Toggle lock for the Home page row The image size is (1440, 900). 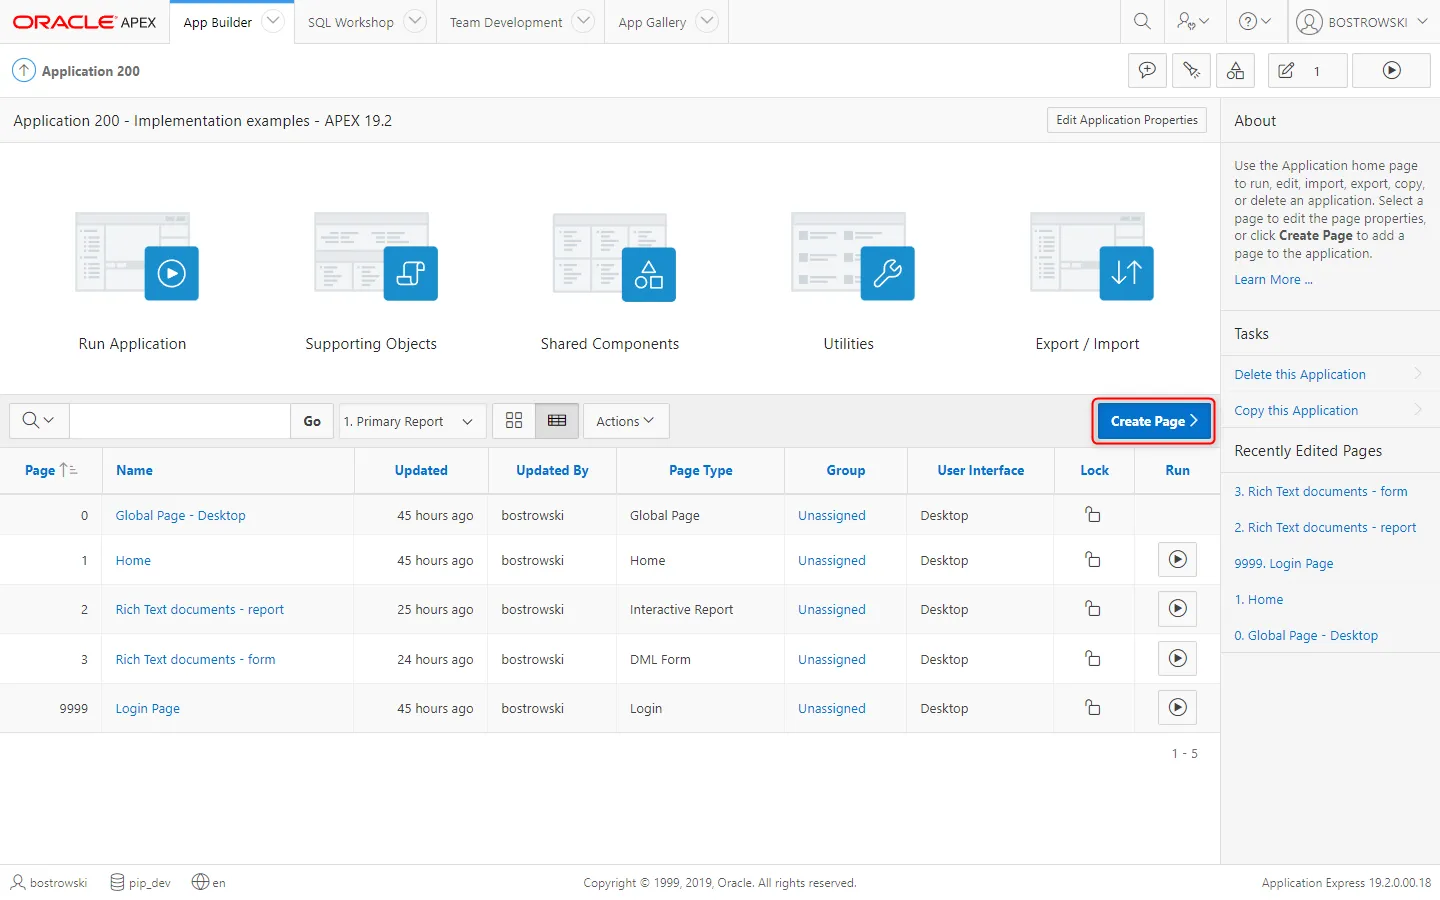1093,560
